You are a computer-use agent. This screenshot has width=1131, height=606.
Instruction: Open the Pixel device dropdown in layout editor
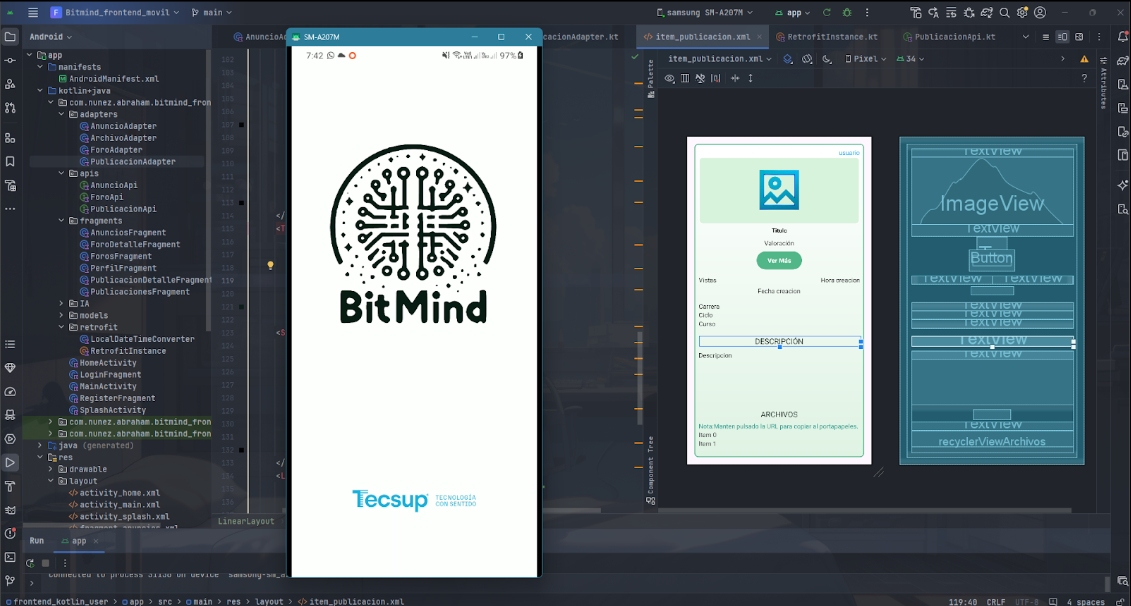[x=866, y=59]
